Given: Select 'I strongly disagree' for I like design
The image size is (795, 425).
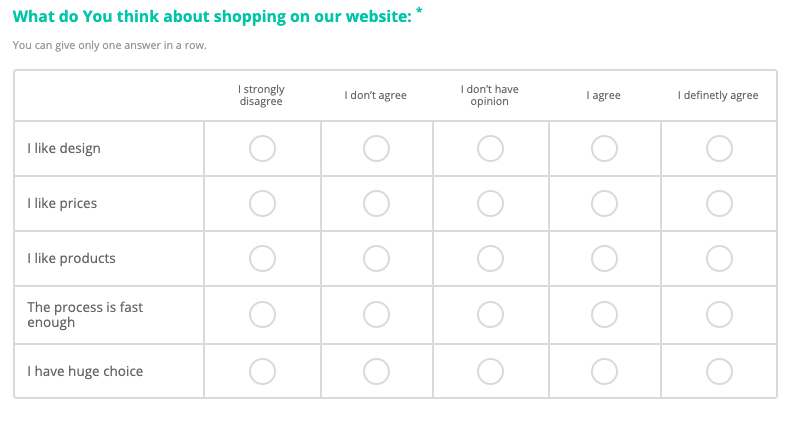Looking at the screenshot, I should coord(262,149).
